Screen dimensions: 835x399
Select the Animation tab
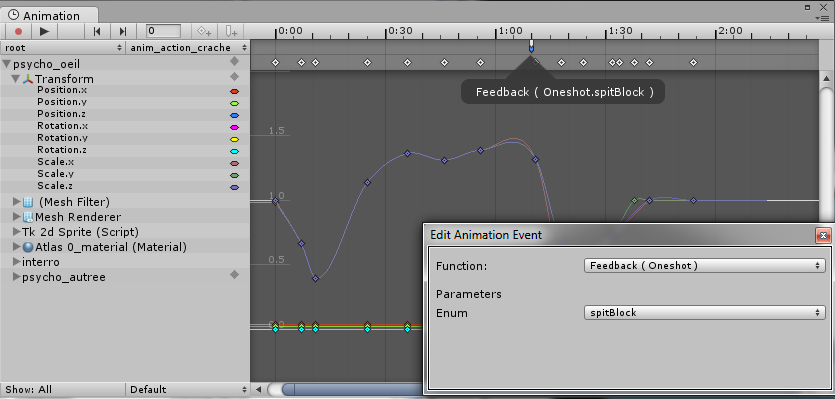(50, 15)
